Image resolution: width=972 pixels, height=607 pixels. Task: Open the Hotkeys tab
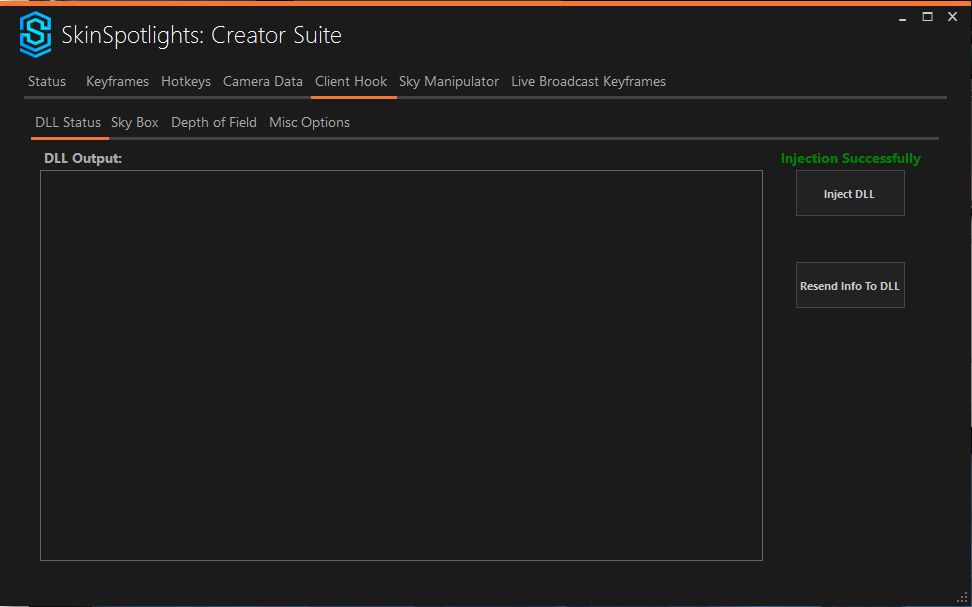tap(186, 81)
